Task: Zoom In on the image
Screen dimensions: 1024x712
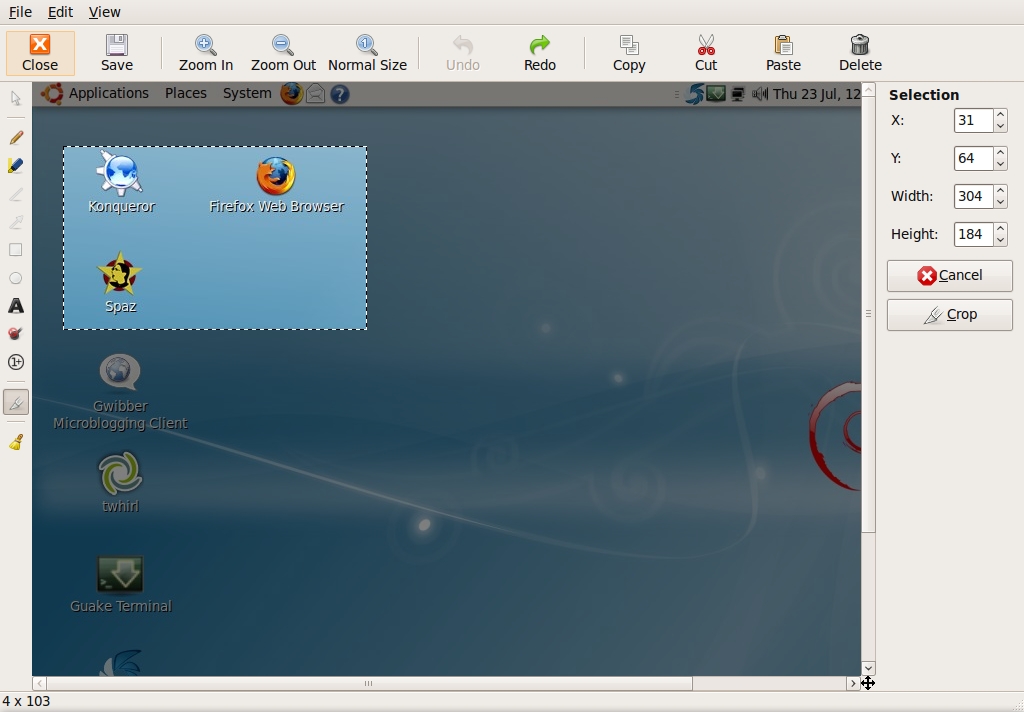Action: (206, 53)
